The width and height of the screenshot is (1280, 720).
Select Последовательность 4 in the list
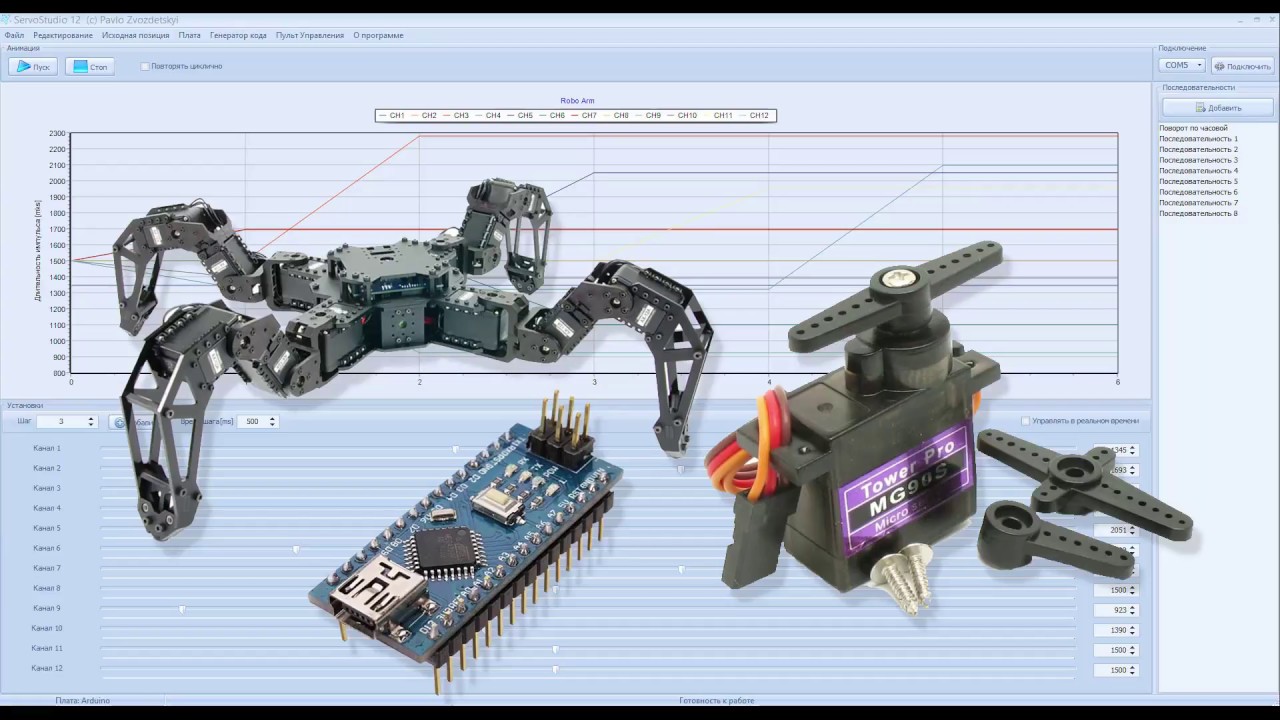pyautogui.click(x=1198, y=171)
